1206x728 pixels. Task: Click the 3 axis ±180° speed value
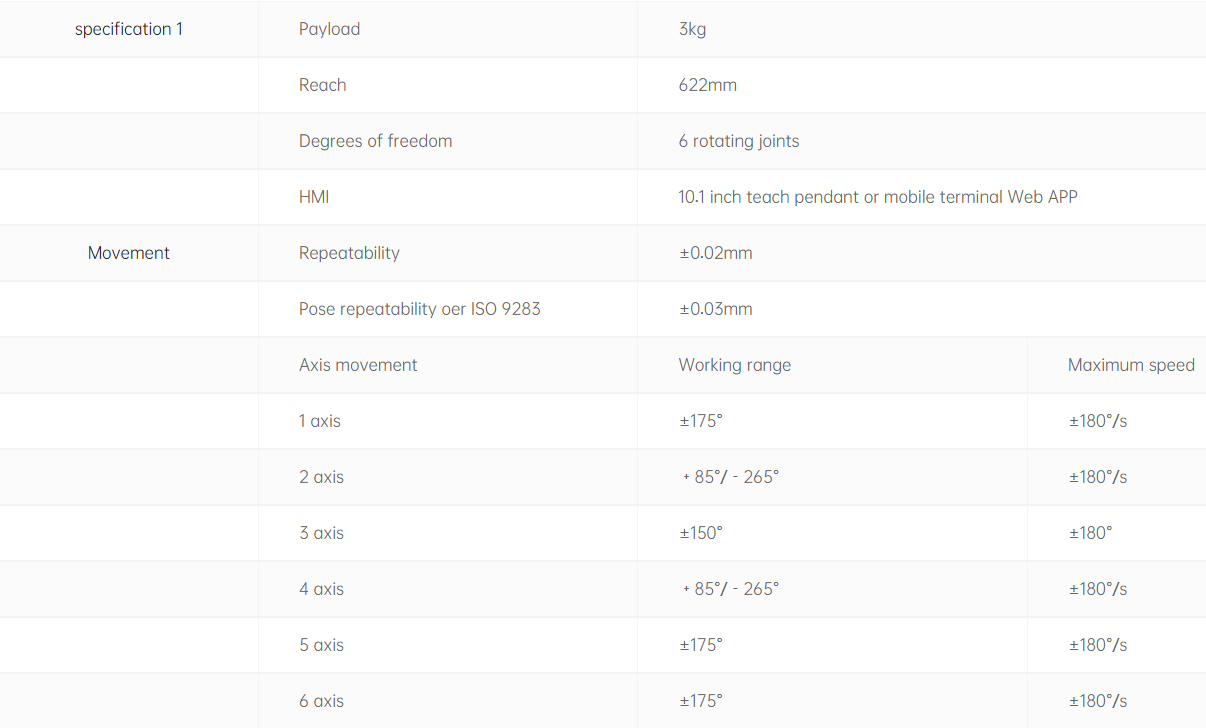click(1090, 533)
